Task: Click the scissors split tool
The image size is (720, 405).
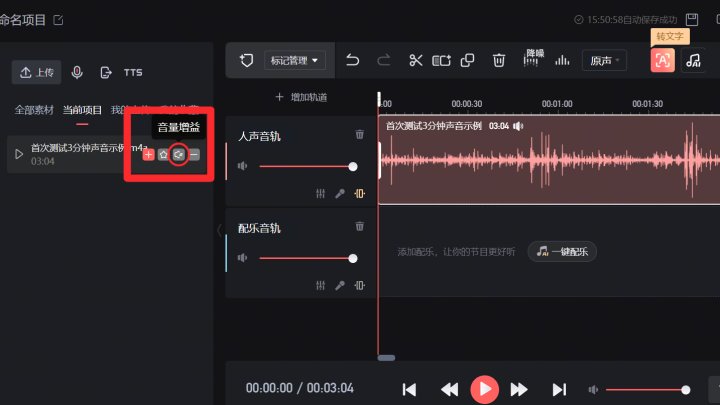Action: coord(415,61)
